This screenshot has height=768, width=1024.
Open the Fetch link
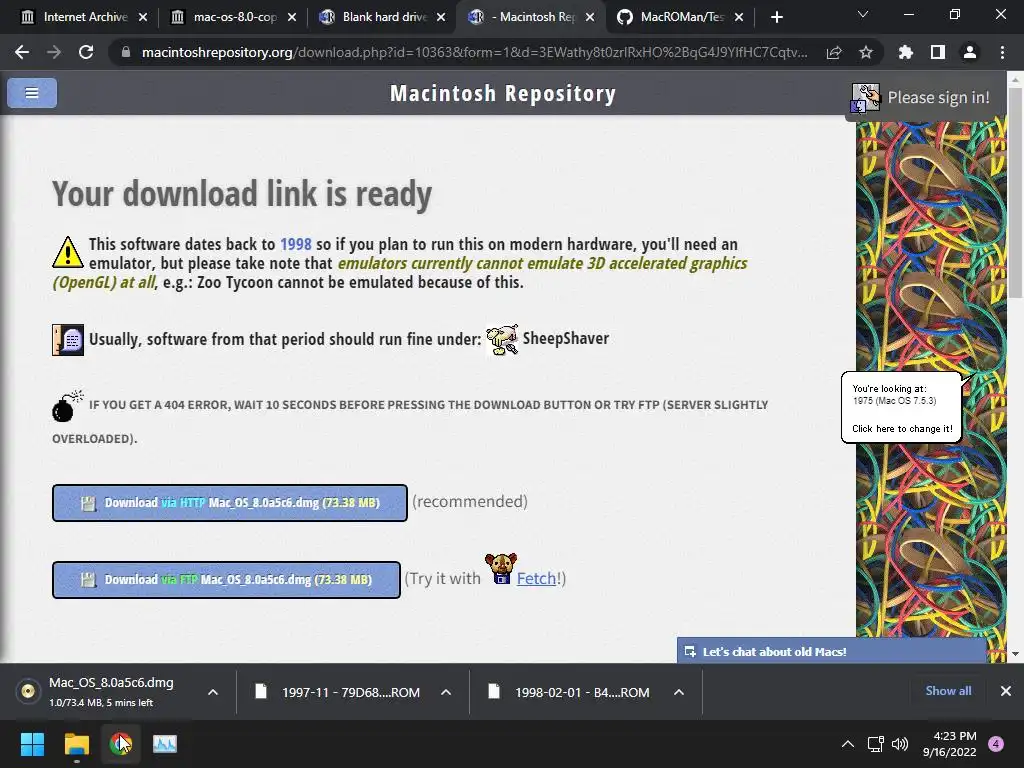[x=536, y=579]
